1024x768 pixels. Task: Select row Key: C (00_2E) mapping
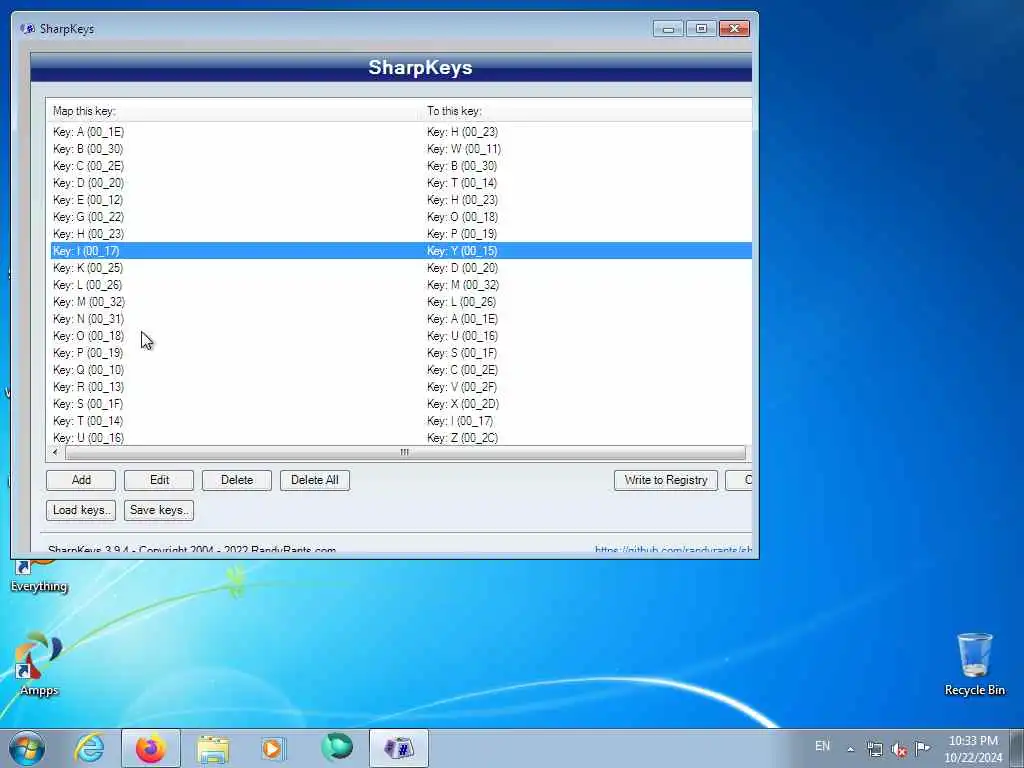click(x=401, y=166)
